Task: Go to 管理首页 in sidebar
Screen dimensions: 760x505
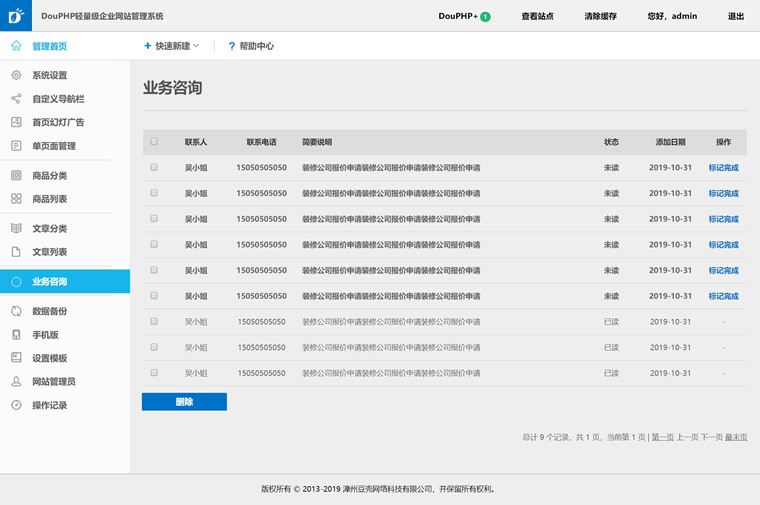Action: pos(50,46)
